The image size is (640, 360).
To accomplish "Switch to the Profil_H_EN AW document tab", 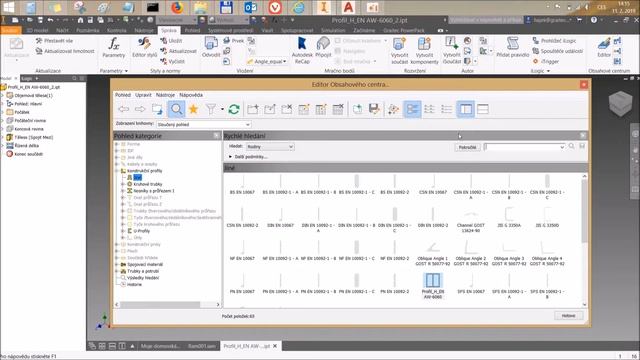I will point(247,346).
